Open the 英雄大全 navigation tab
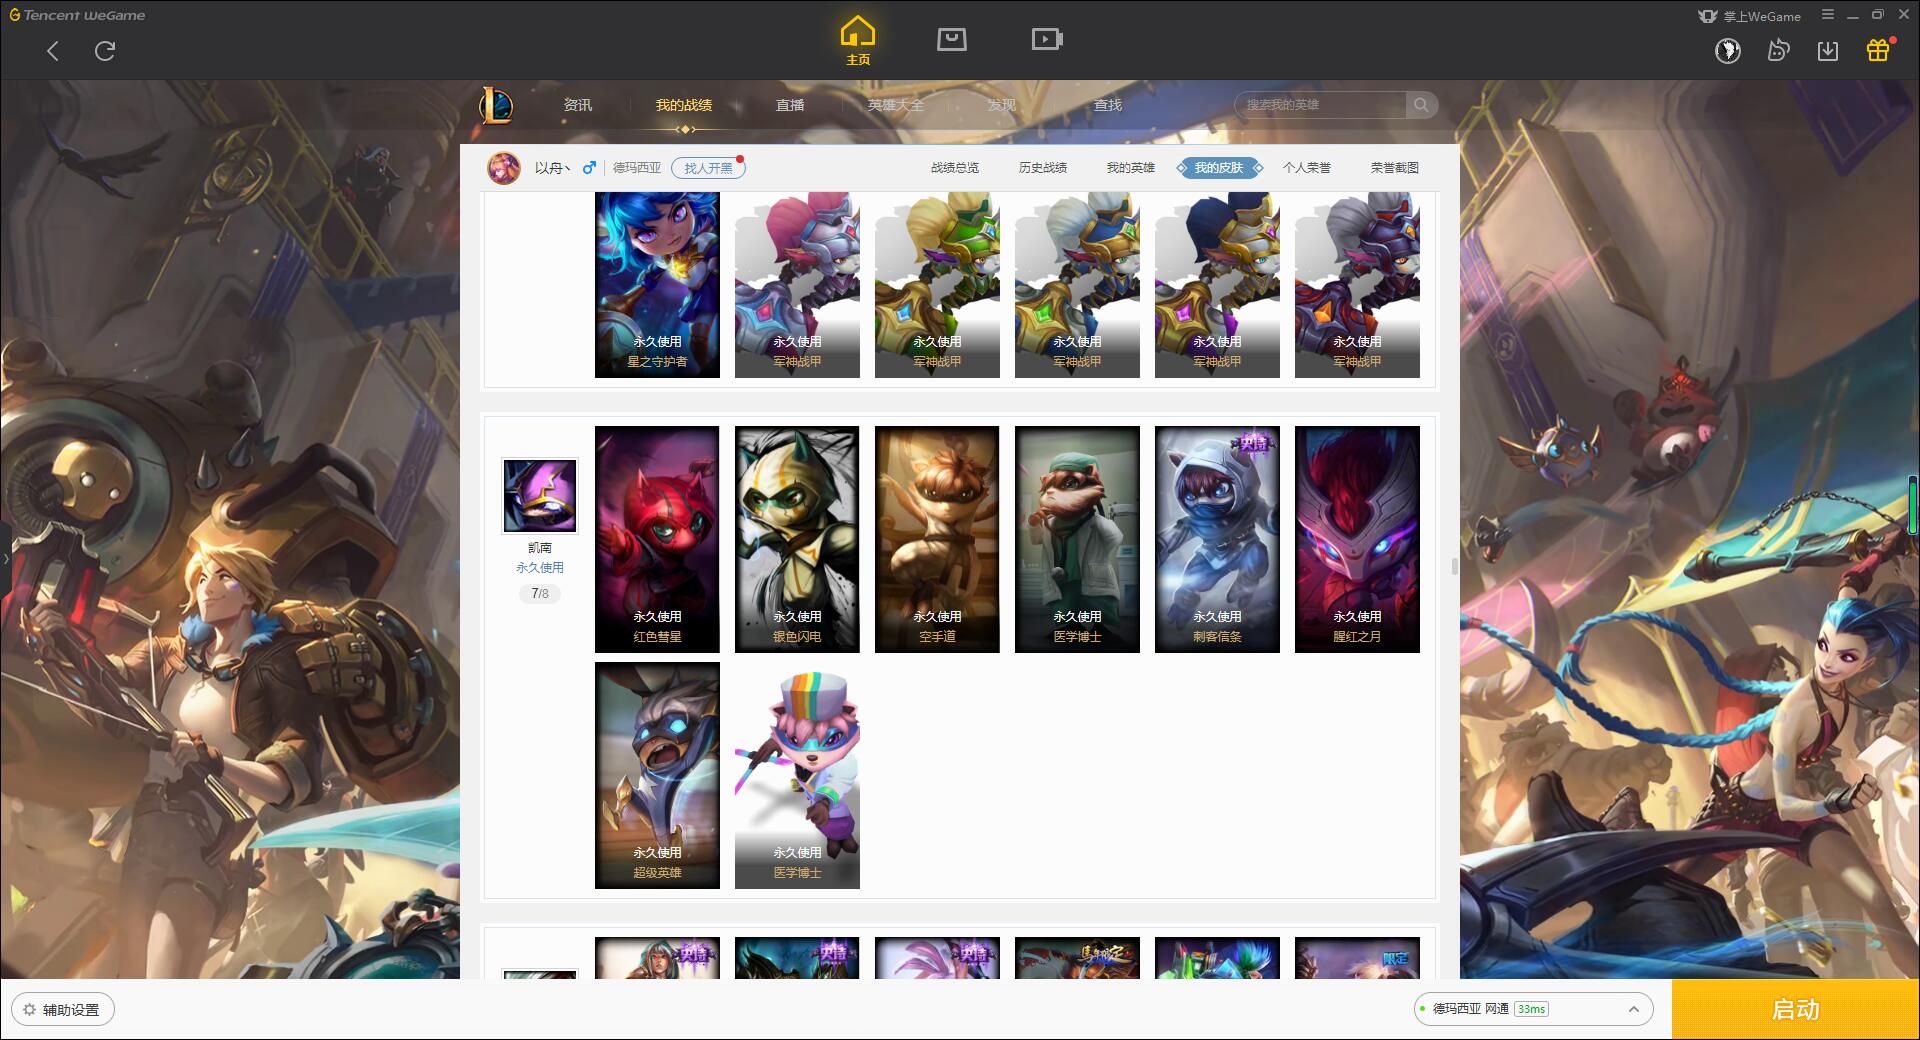1920x1040 pixels. [896, 105]
